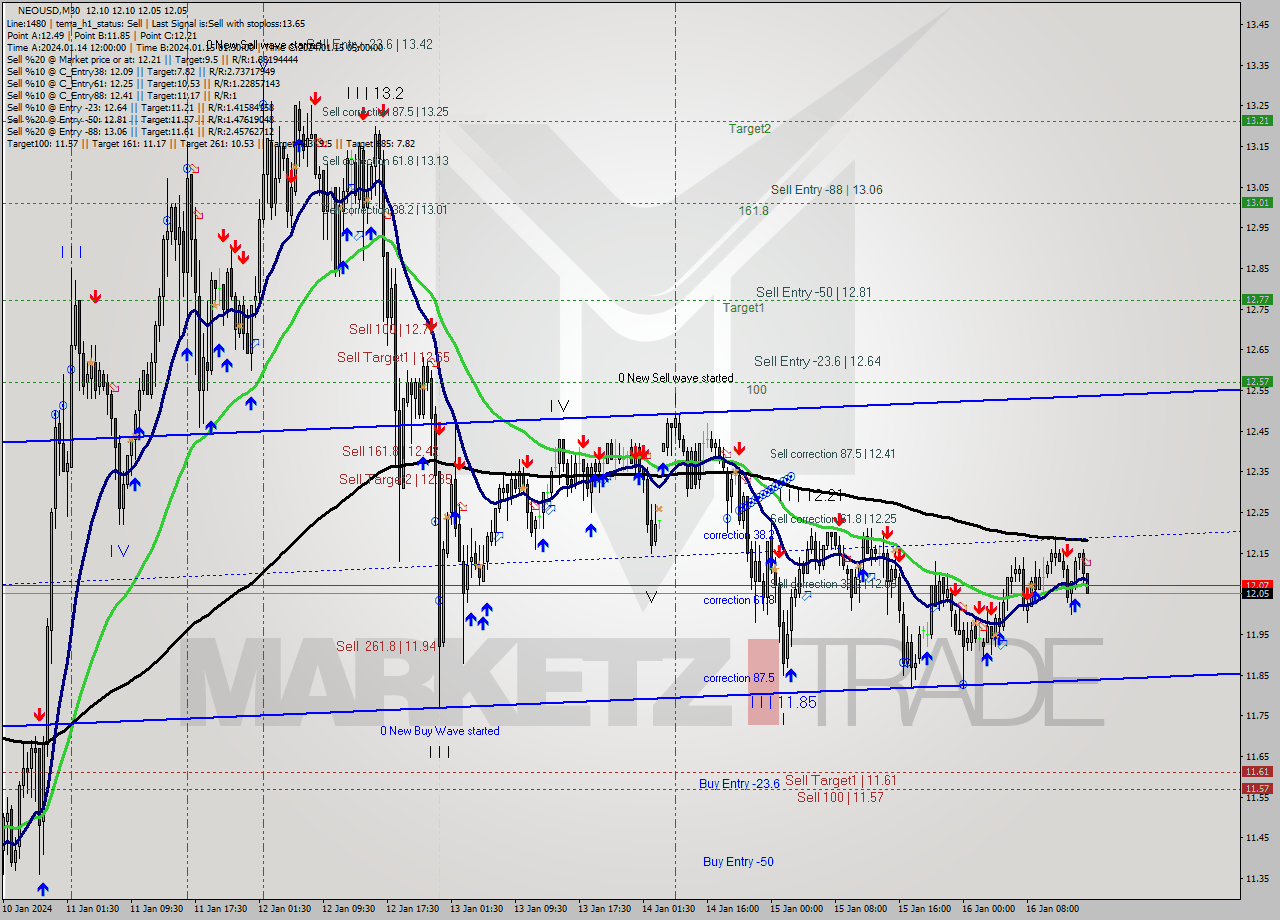Viewport: 1280px width, 920px height.
Task: Click the red 12.07 price tag on axis
Action: coord(1256,584)
